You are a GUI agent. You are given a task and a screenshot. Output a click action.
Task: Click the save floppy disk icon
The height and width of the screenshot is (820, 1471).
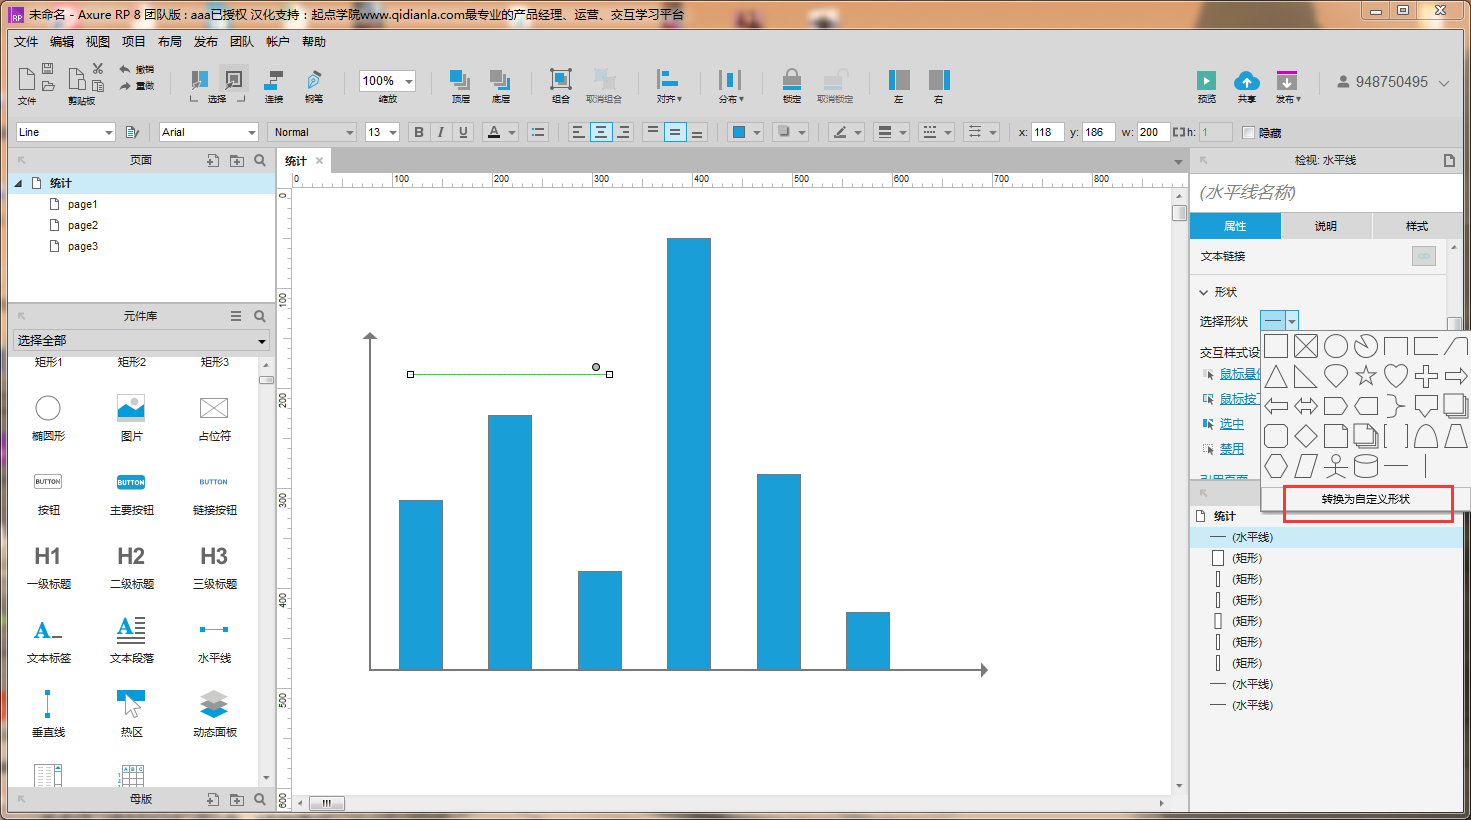pos(48,68)
